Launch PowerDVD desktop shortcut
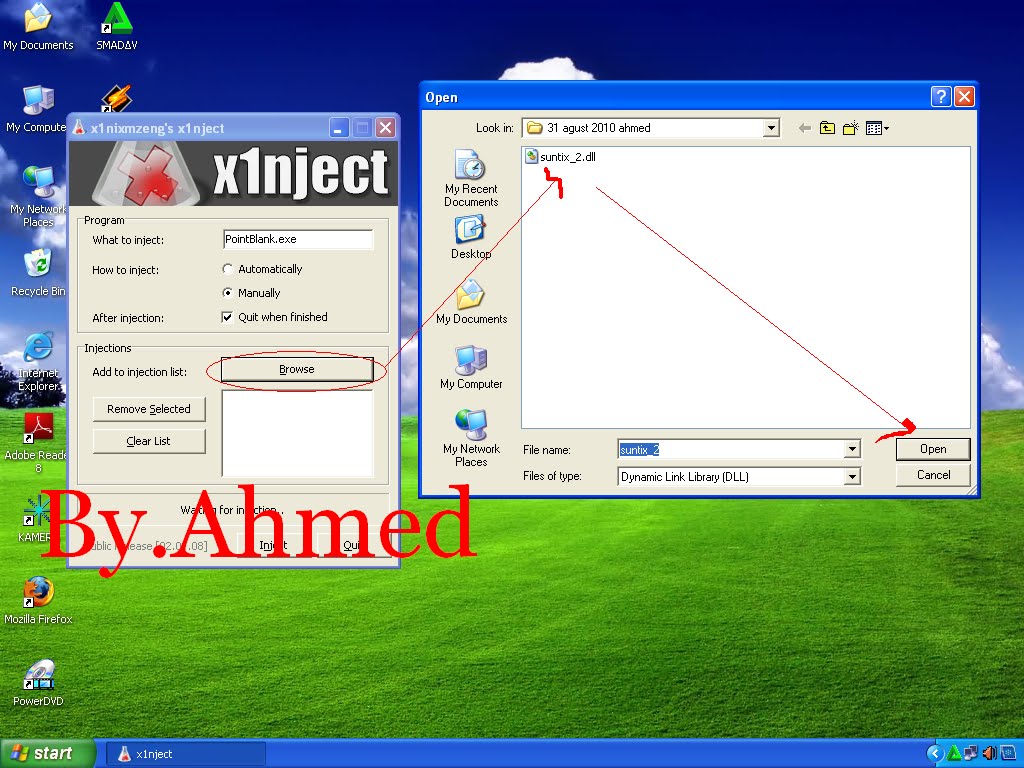1024x768 pixels. 38,682
